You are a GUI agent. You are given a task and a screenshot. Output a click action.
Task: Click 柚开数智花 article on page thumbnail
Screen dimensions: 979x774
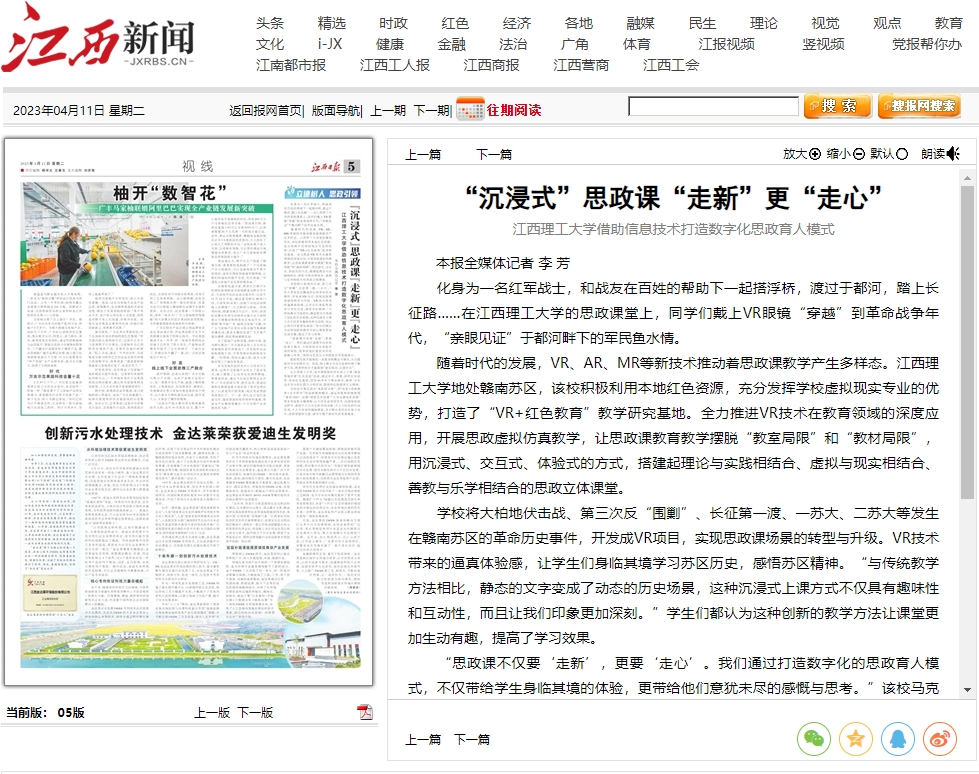[147, 298]
